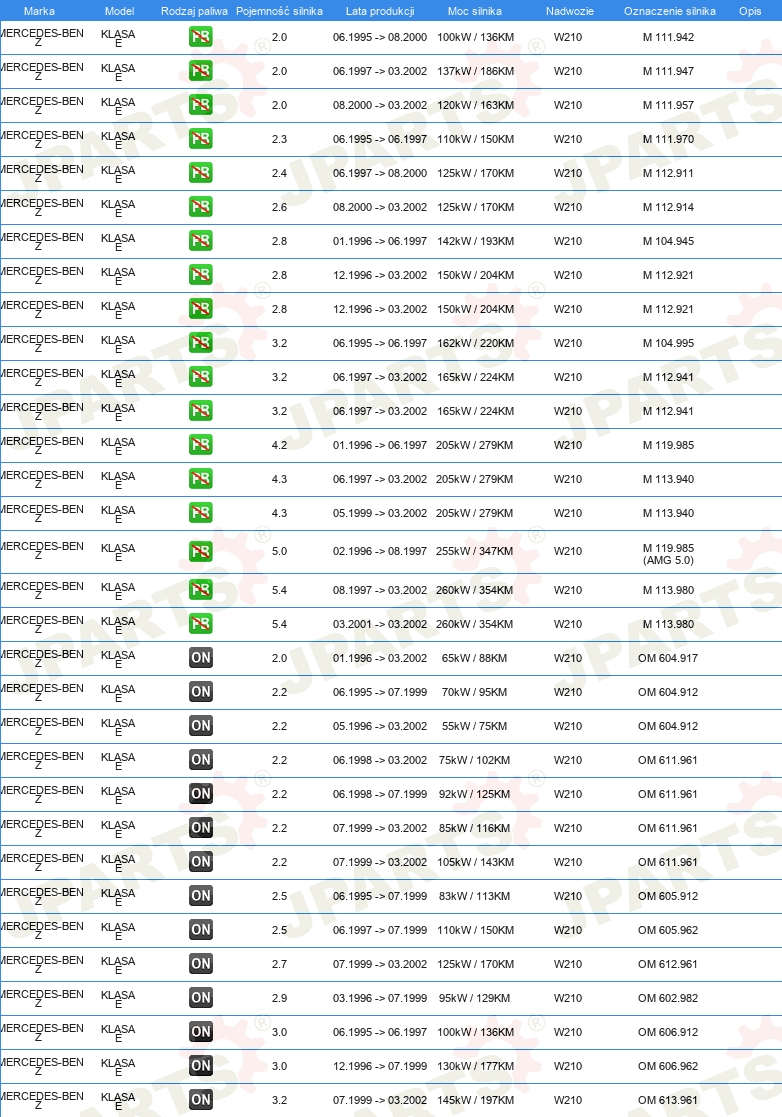
Task: Click the 'Pojemność silnika' column header
Action: pyautogui.click(x=279, y=11)
